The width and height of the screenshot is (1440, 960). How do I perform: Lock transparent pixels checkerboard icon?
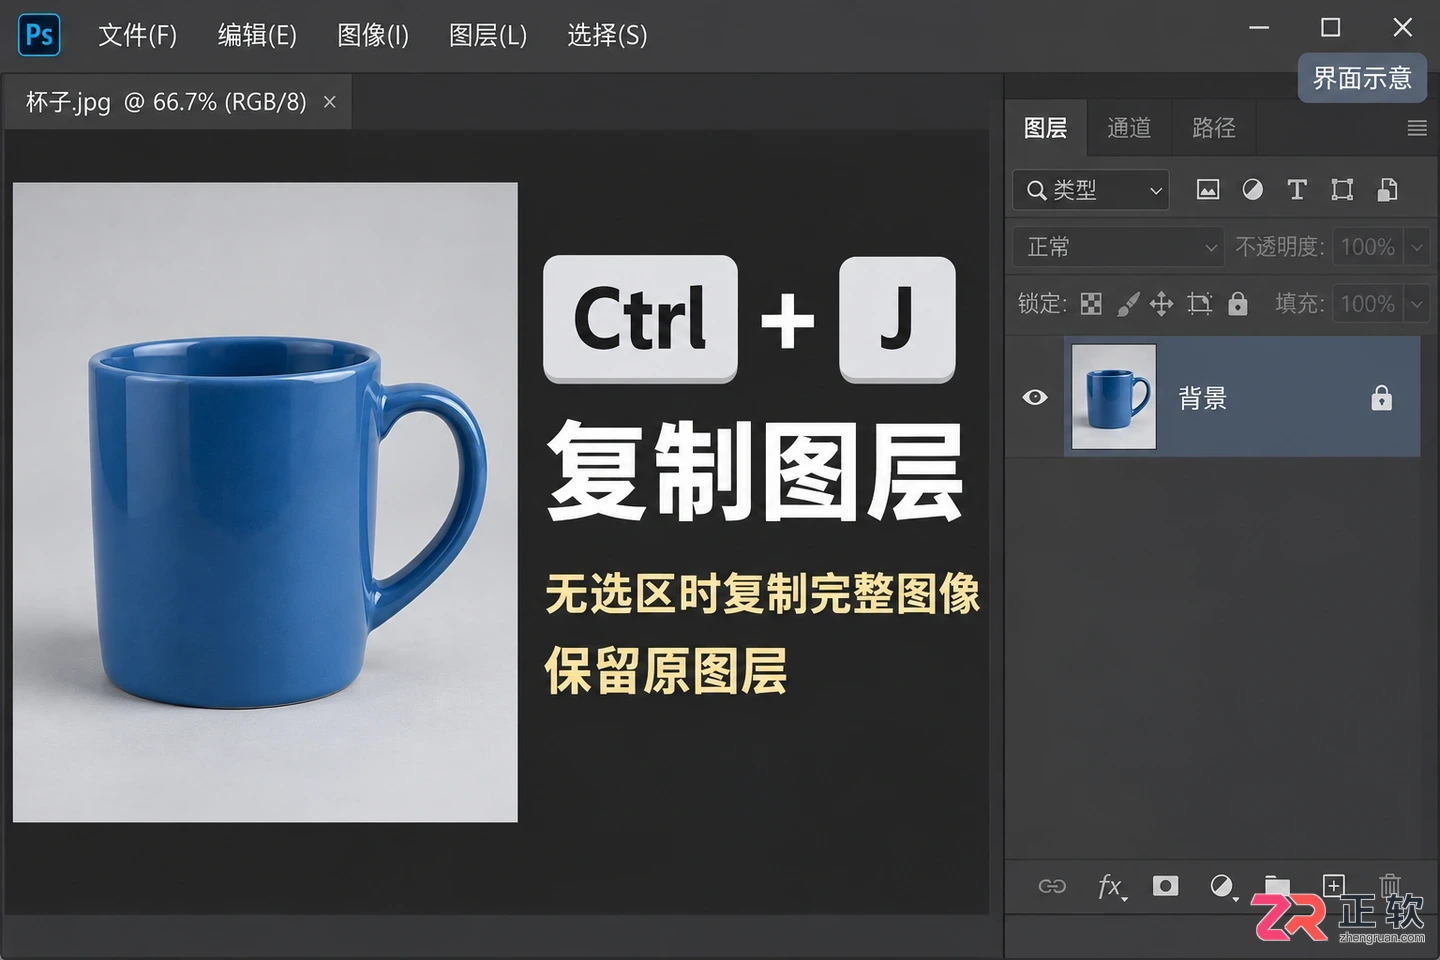coord(1091,304)
